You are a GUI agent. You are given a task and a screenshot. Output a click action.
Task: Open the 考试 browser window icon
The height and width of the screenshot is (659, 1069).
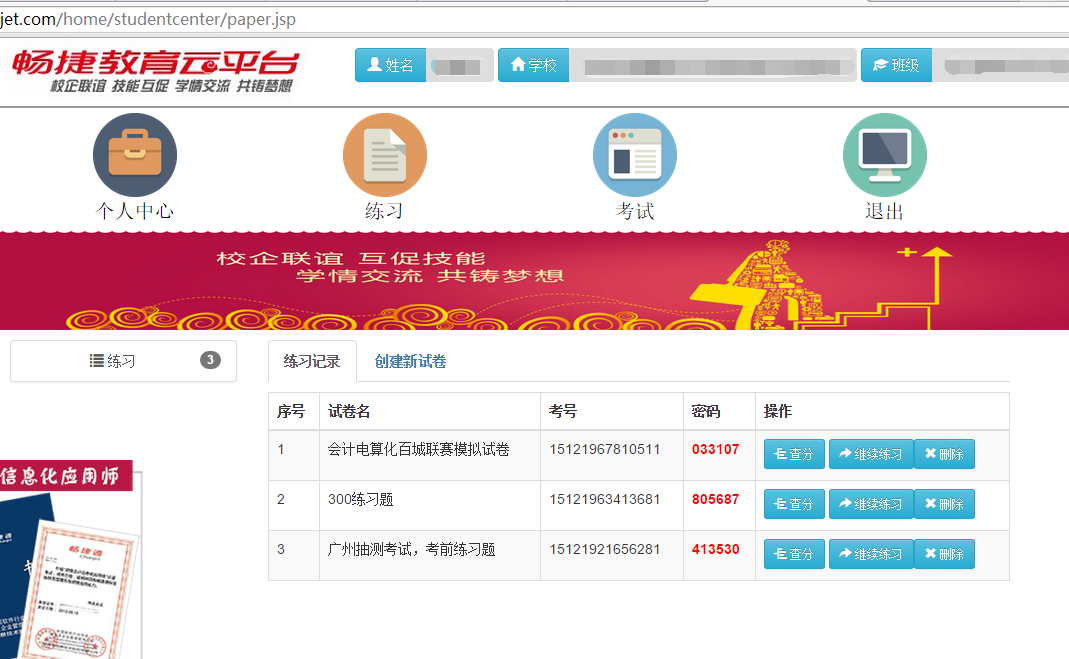[635, 156]
